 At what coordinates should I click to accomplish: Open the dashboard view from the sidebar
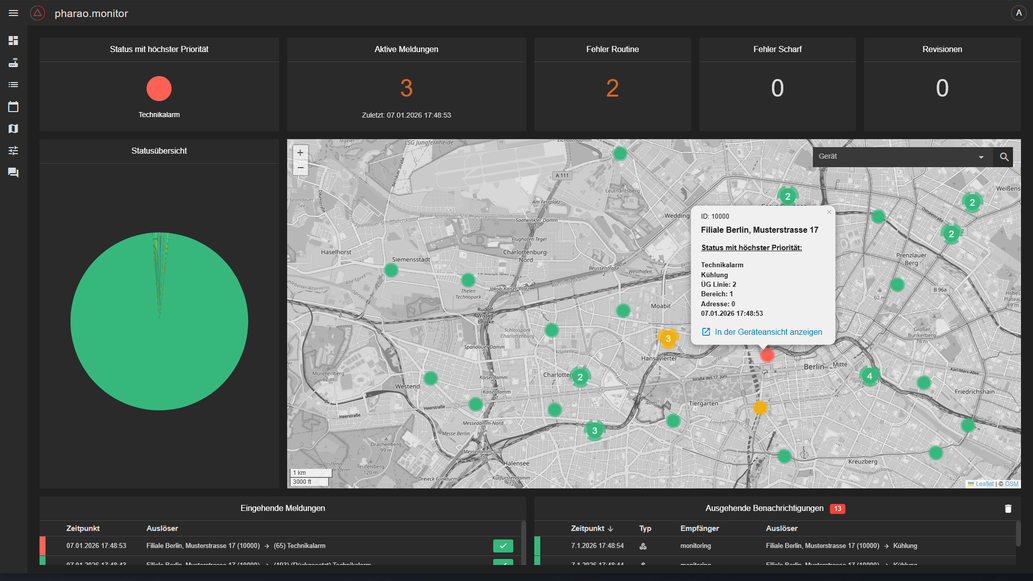13,41
